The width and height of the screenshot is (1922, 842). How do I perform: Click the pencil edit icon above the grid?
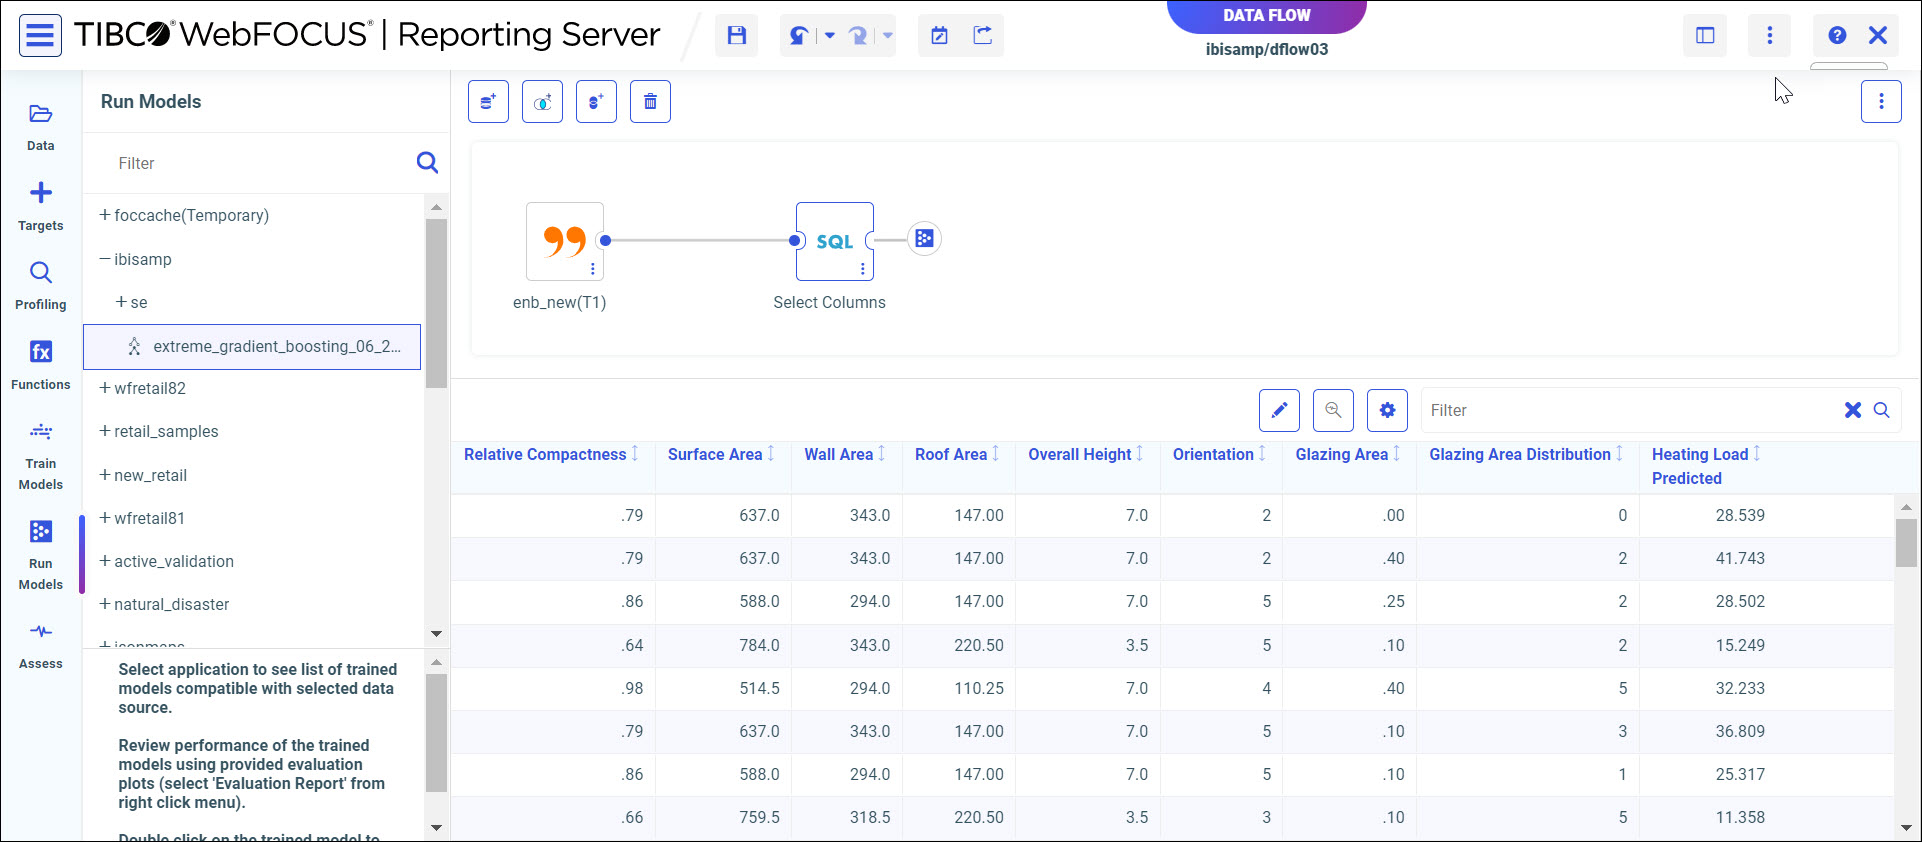(x=1279, y=410)
